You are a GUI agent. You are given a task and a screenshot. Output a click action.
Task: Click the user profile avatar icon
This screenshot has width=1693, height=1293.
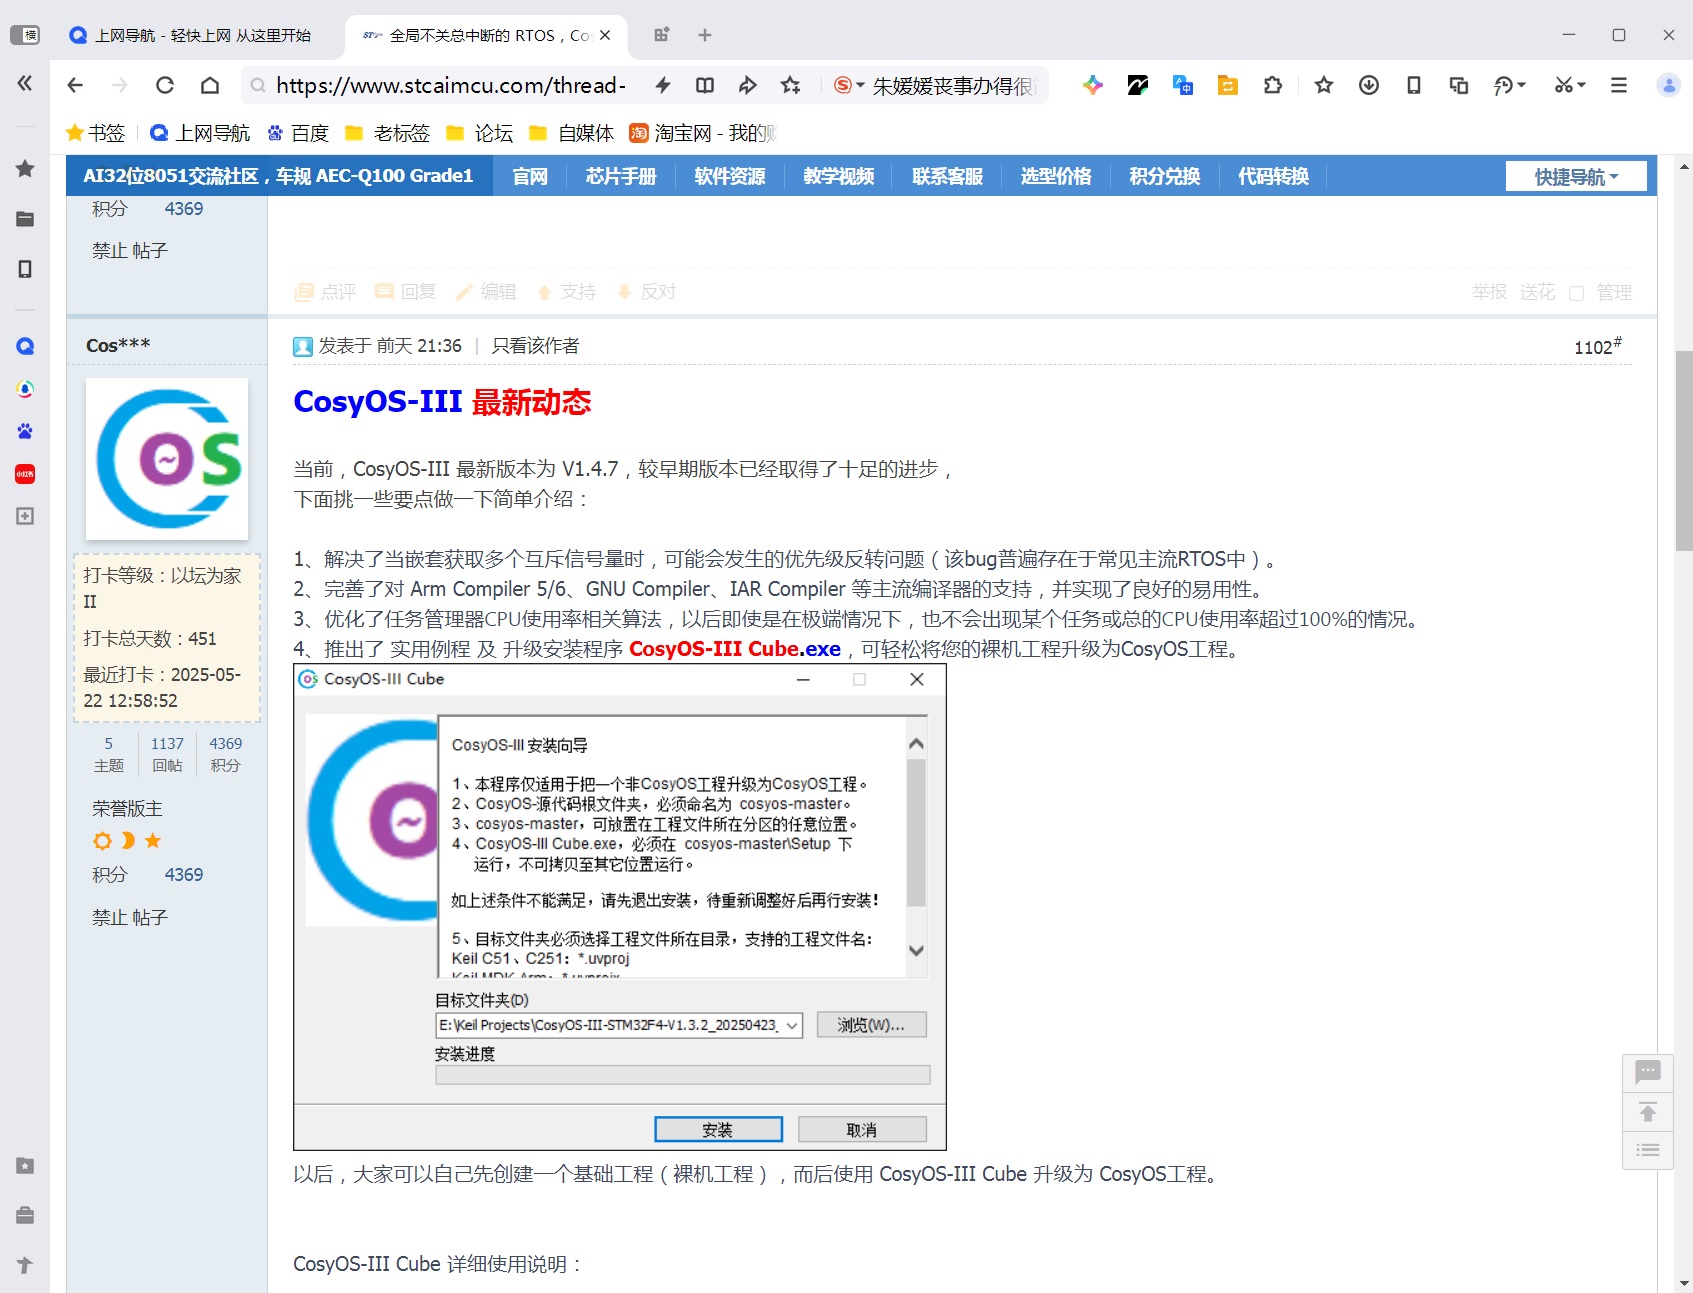coord(1669,85)
